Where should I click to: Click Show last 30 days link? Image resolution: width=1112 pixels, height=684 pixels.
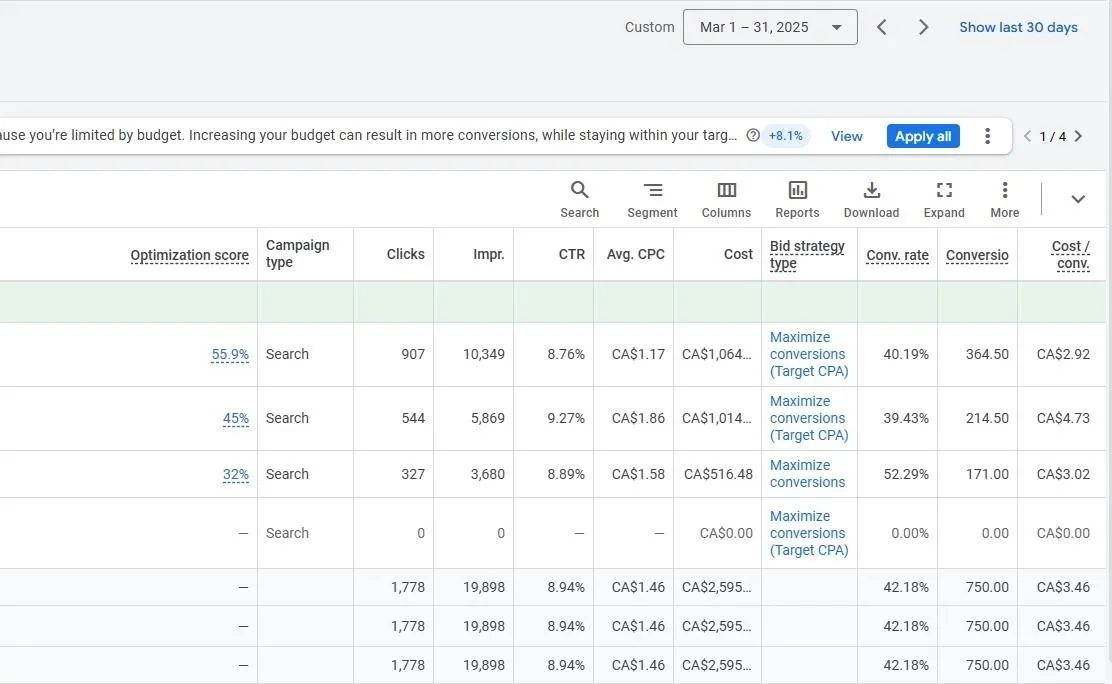click(x=1018, y=27)
